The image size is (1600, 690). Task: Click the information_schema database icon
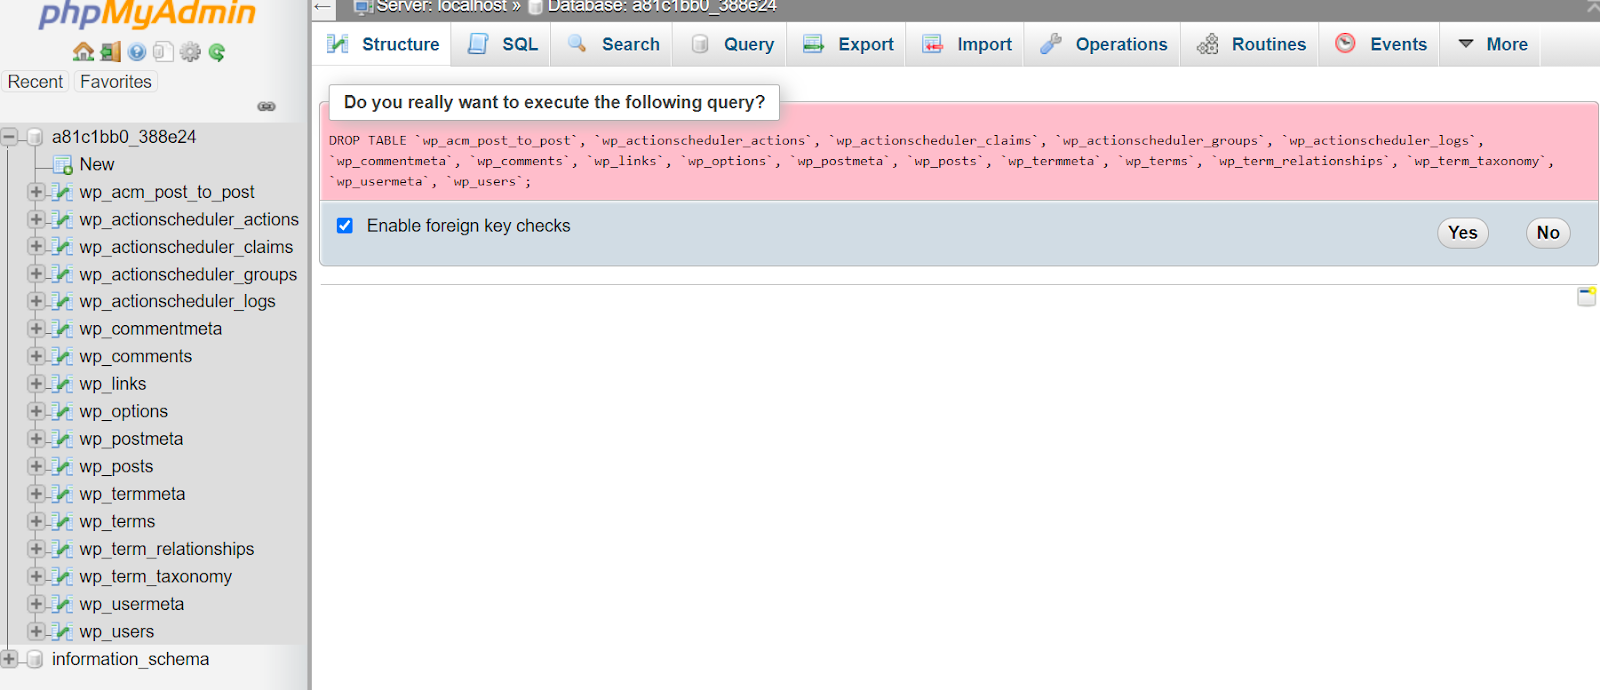[x=35, y=659]
